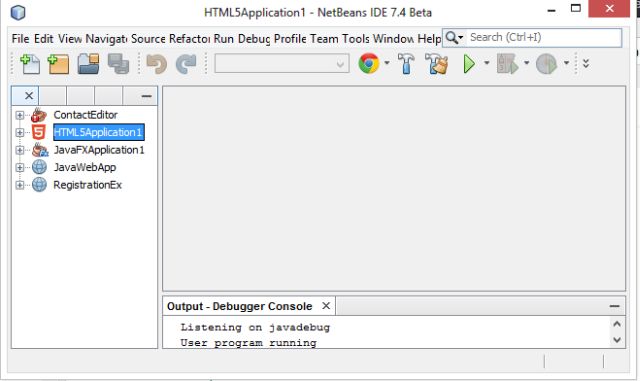Expand the HTML5Application1 project node
This screenshot has width=640, height=381.
click(20, 132)
